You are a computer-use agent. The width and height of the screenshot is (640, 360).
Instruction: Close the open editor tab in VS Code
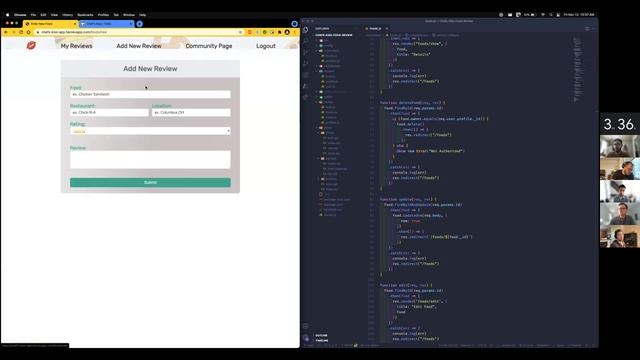click(x=387, y=29)
